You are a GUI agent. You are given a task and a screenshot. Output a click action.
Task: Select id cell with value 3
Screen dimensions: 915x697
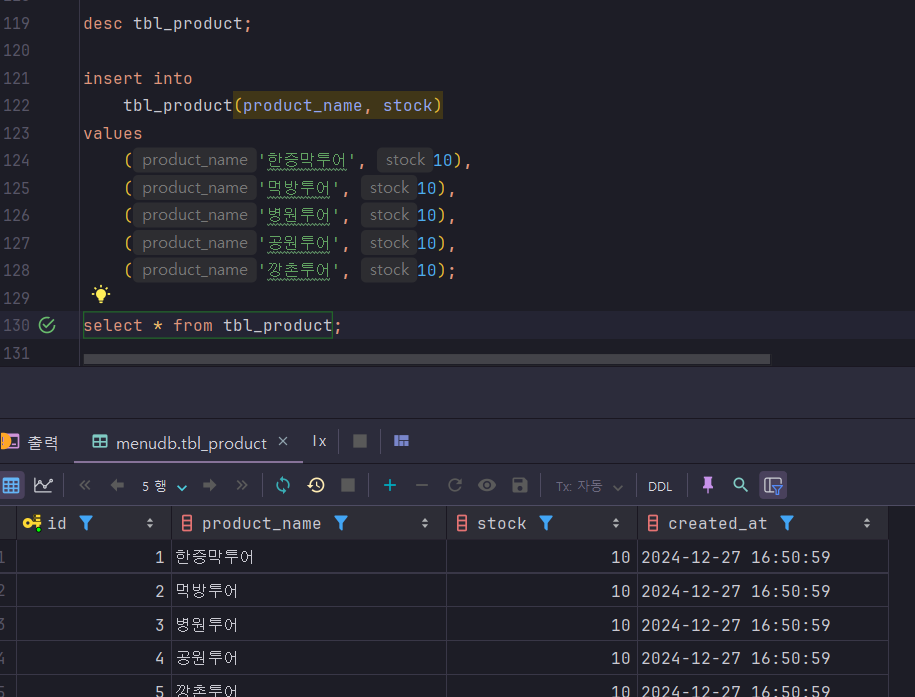click(94, 625)
